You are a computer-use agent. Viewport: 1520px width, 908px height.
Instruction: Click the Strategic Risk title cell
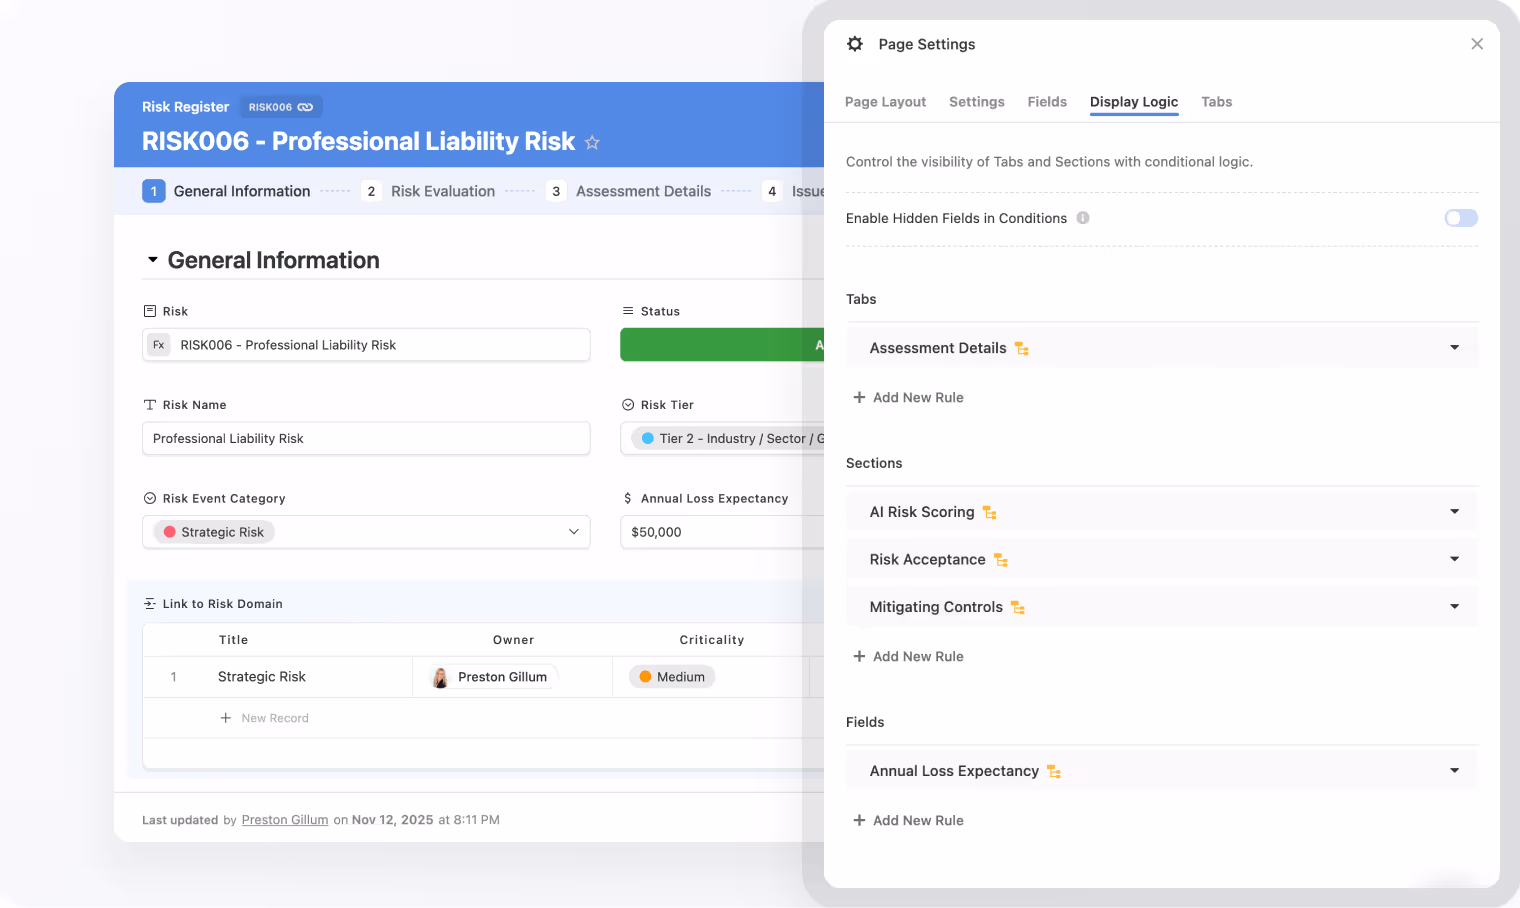262,677
